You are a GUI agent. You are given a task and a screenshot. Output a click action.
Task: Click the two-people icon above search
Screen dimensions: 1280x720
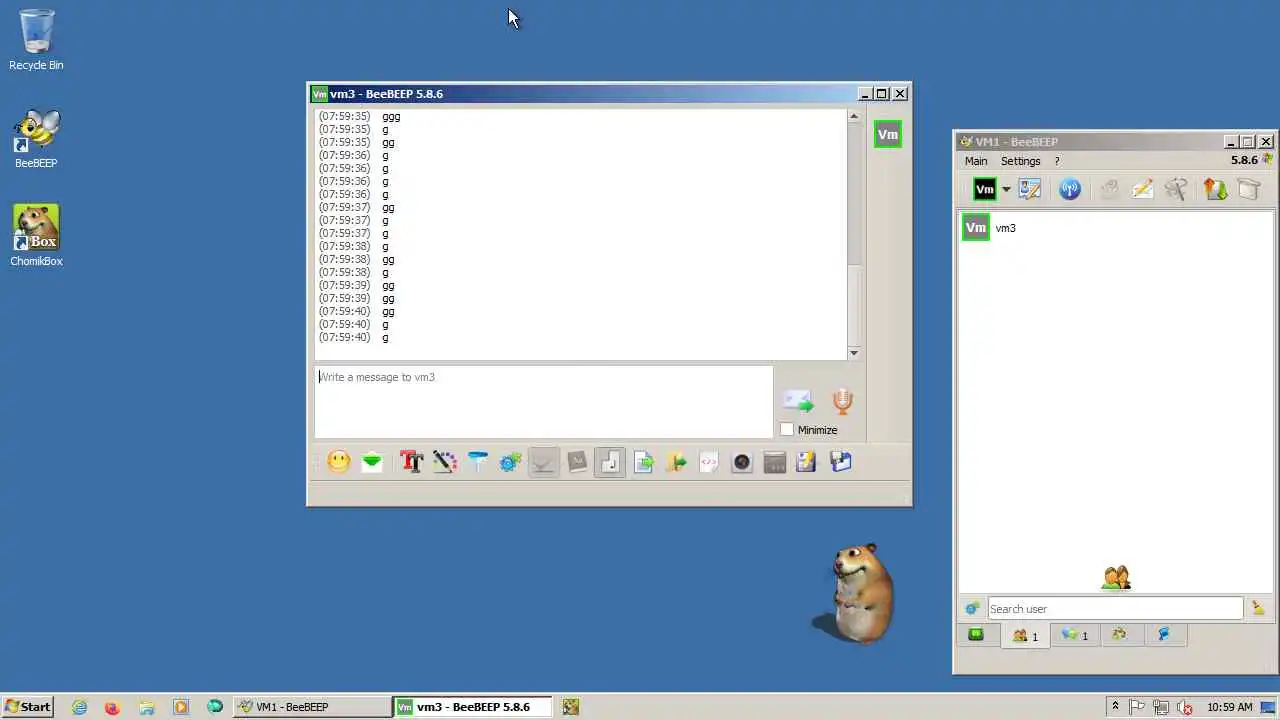(x=1116, y=578)
